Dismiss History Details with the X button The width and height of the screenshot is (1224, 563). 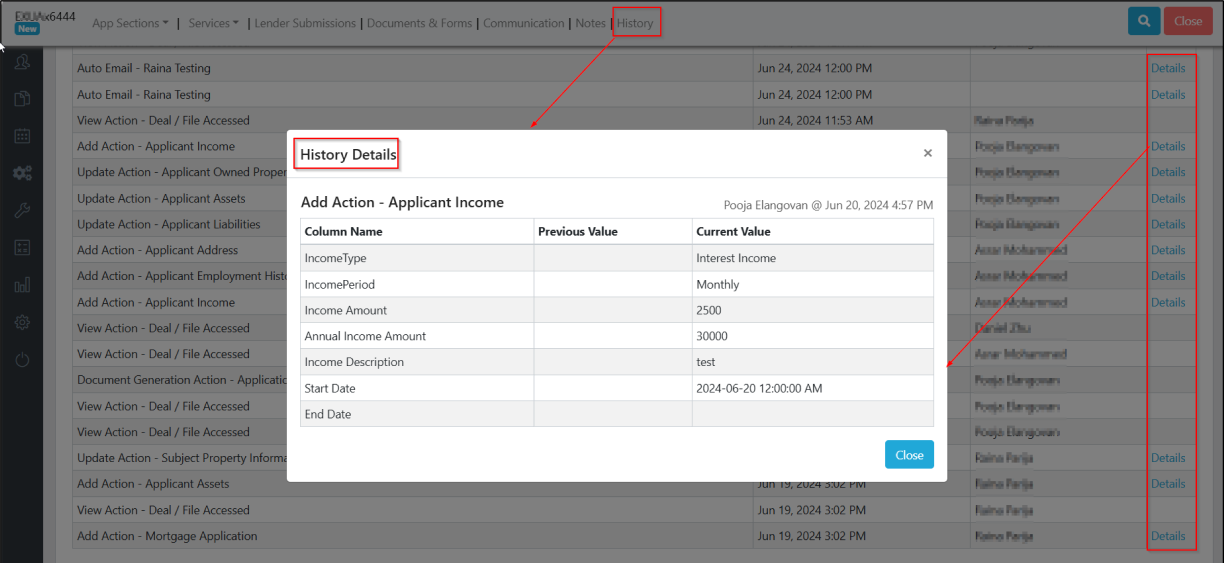tap(927, 153)
